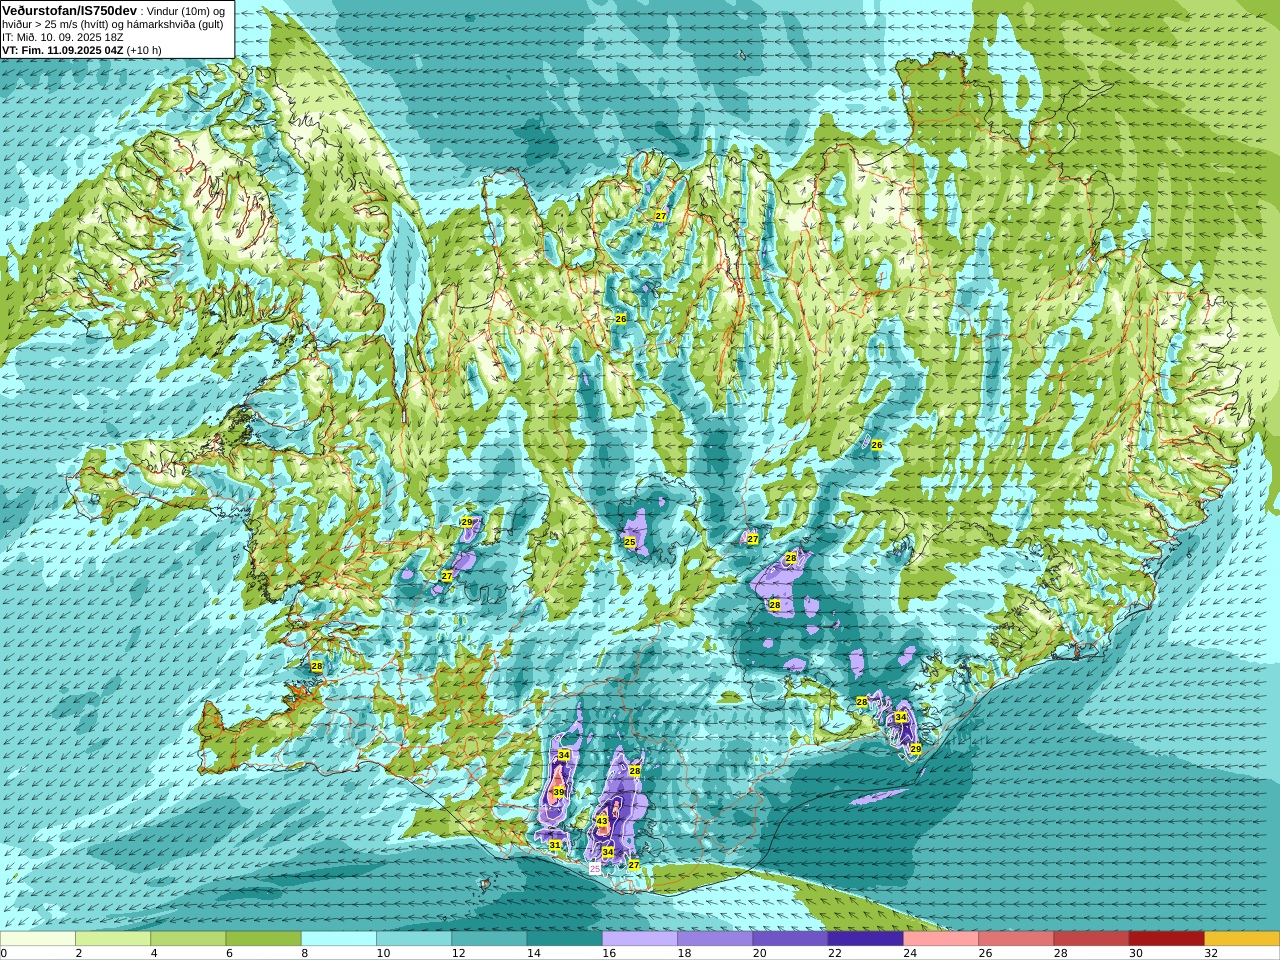Click the legend scale number 32

1211,953
